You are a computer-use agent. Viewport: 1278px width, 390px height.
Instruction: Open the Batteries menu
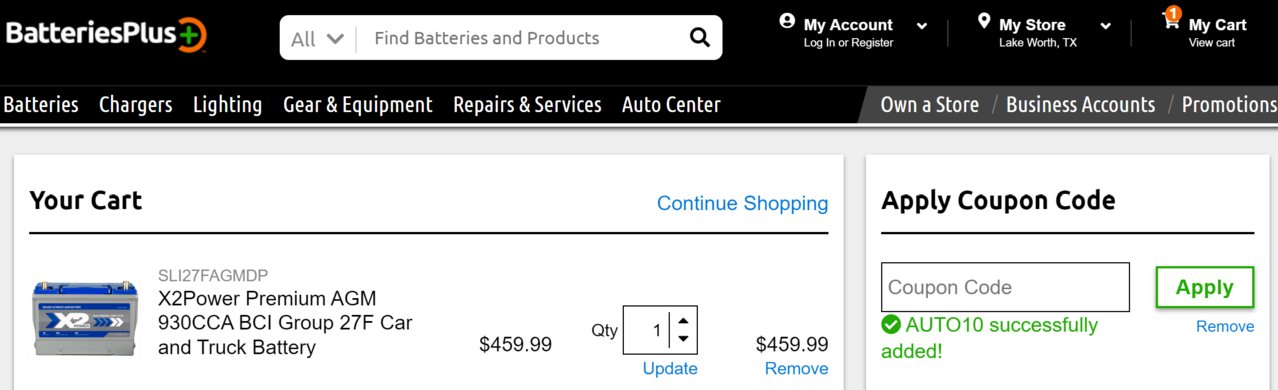tap(41, 104)
